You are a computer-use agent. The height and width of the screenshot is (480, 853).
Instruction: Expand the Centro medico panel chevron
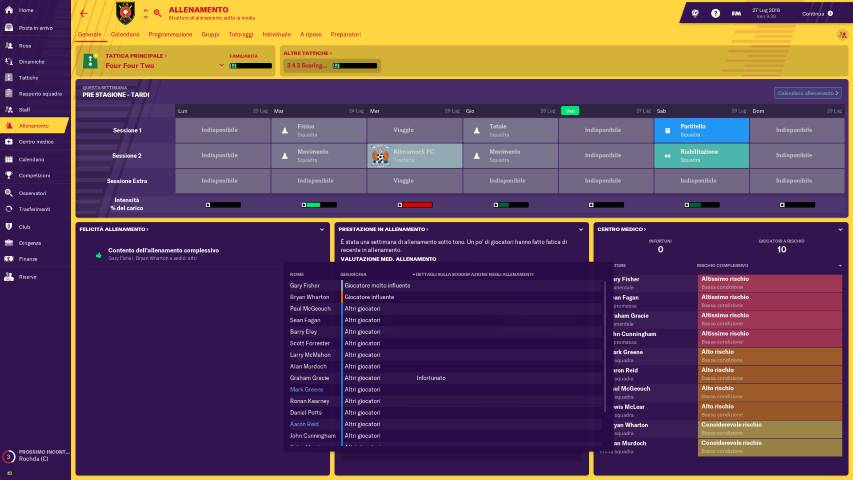tap(841, 229)
